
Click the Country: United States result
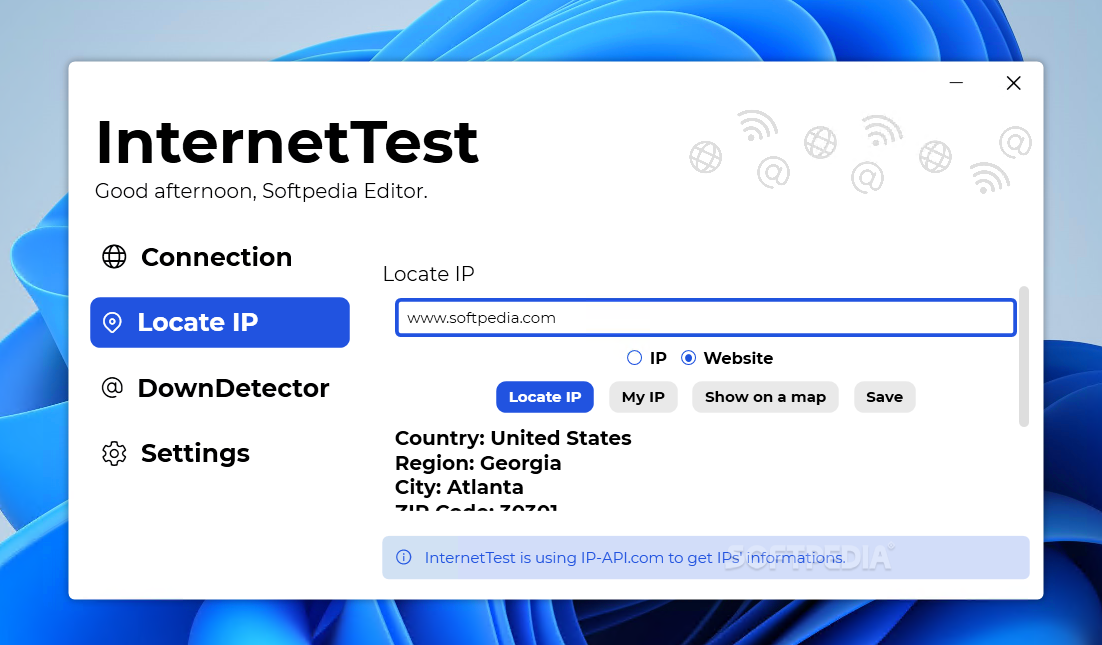pyautogui.click(x=513, y=438)
